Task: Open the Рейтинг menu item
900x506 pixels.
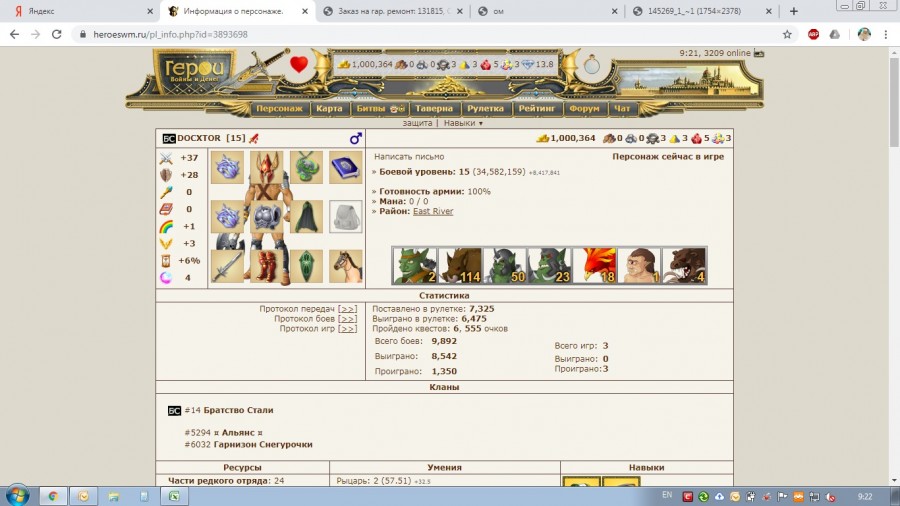Action: pos(537,108)
